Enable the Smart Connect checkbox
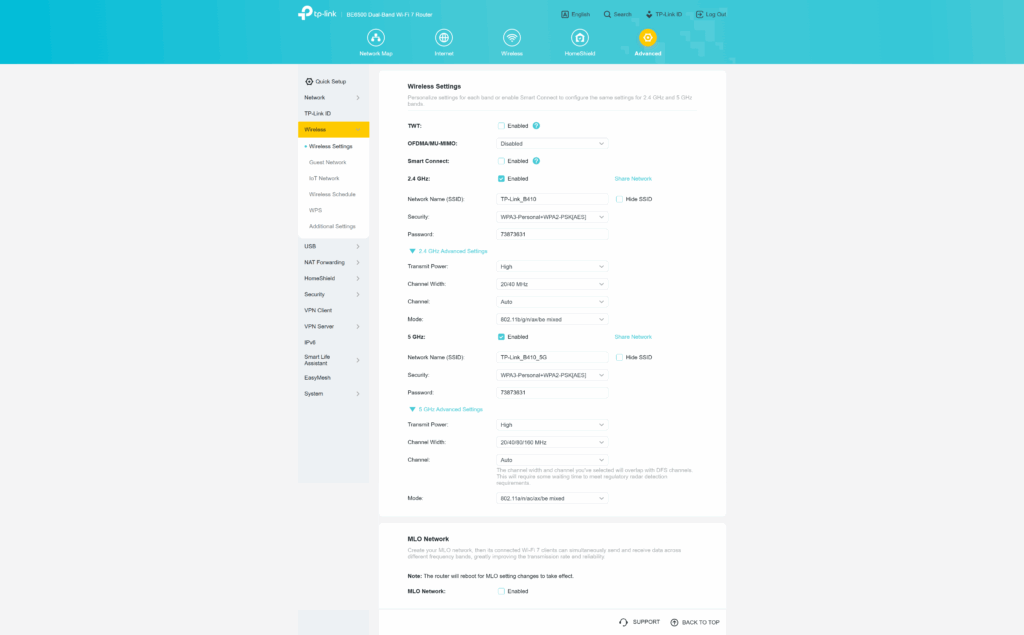Image resolution: width=1024 pixels, height=635 pixels. coord(501,161)
